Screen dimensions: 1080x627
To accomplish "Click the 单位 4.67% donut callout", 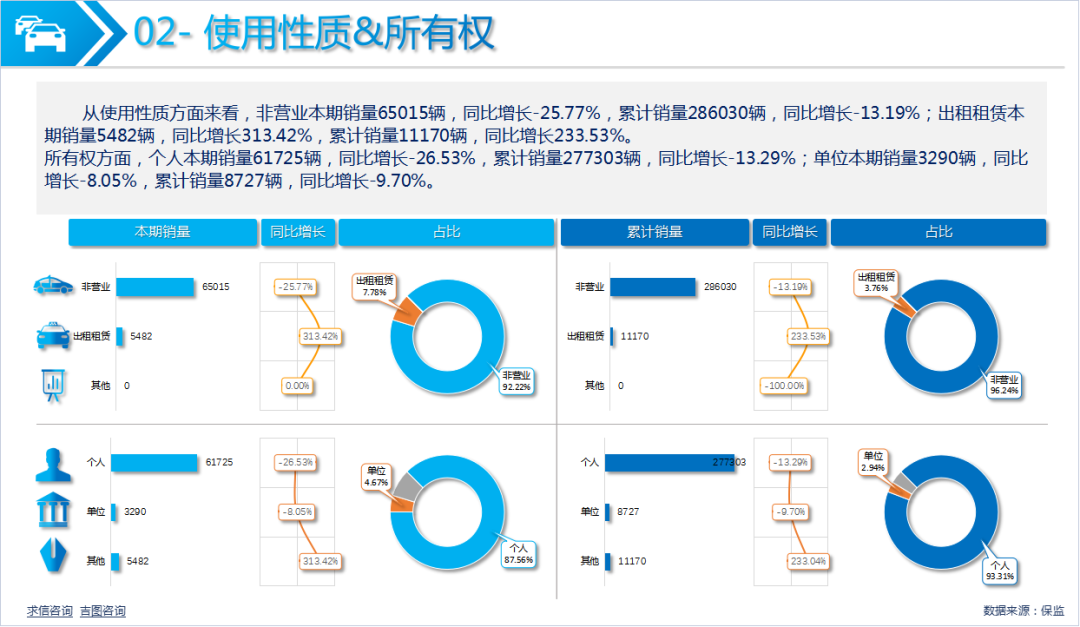I will pos(376,477).
